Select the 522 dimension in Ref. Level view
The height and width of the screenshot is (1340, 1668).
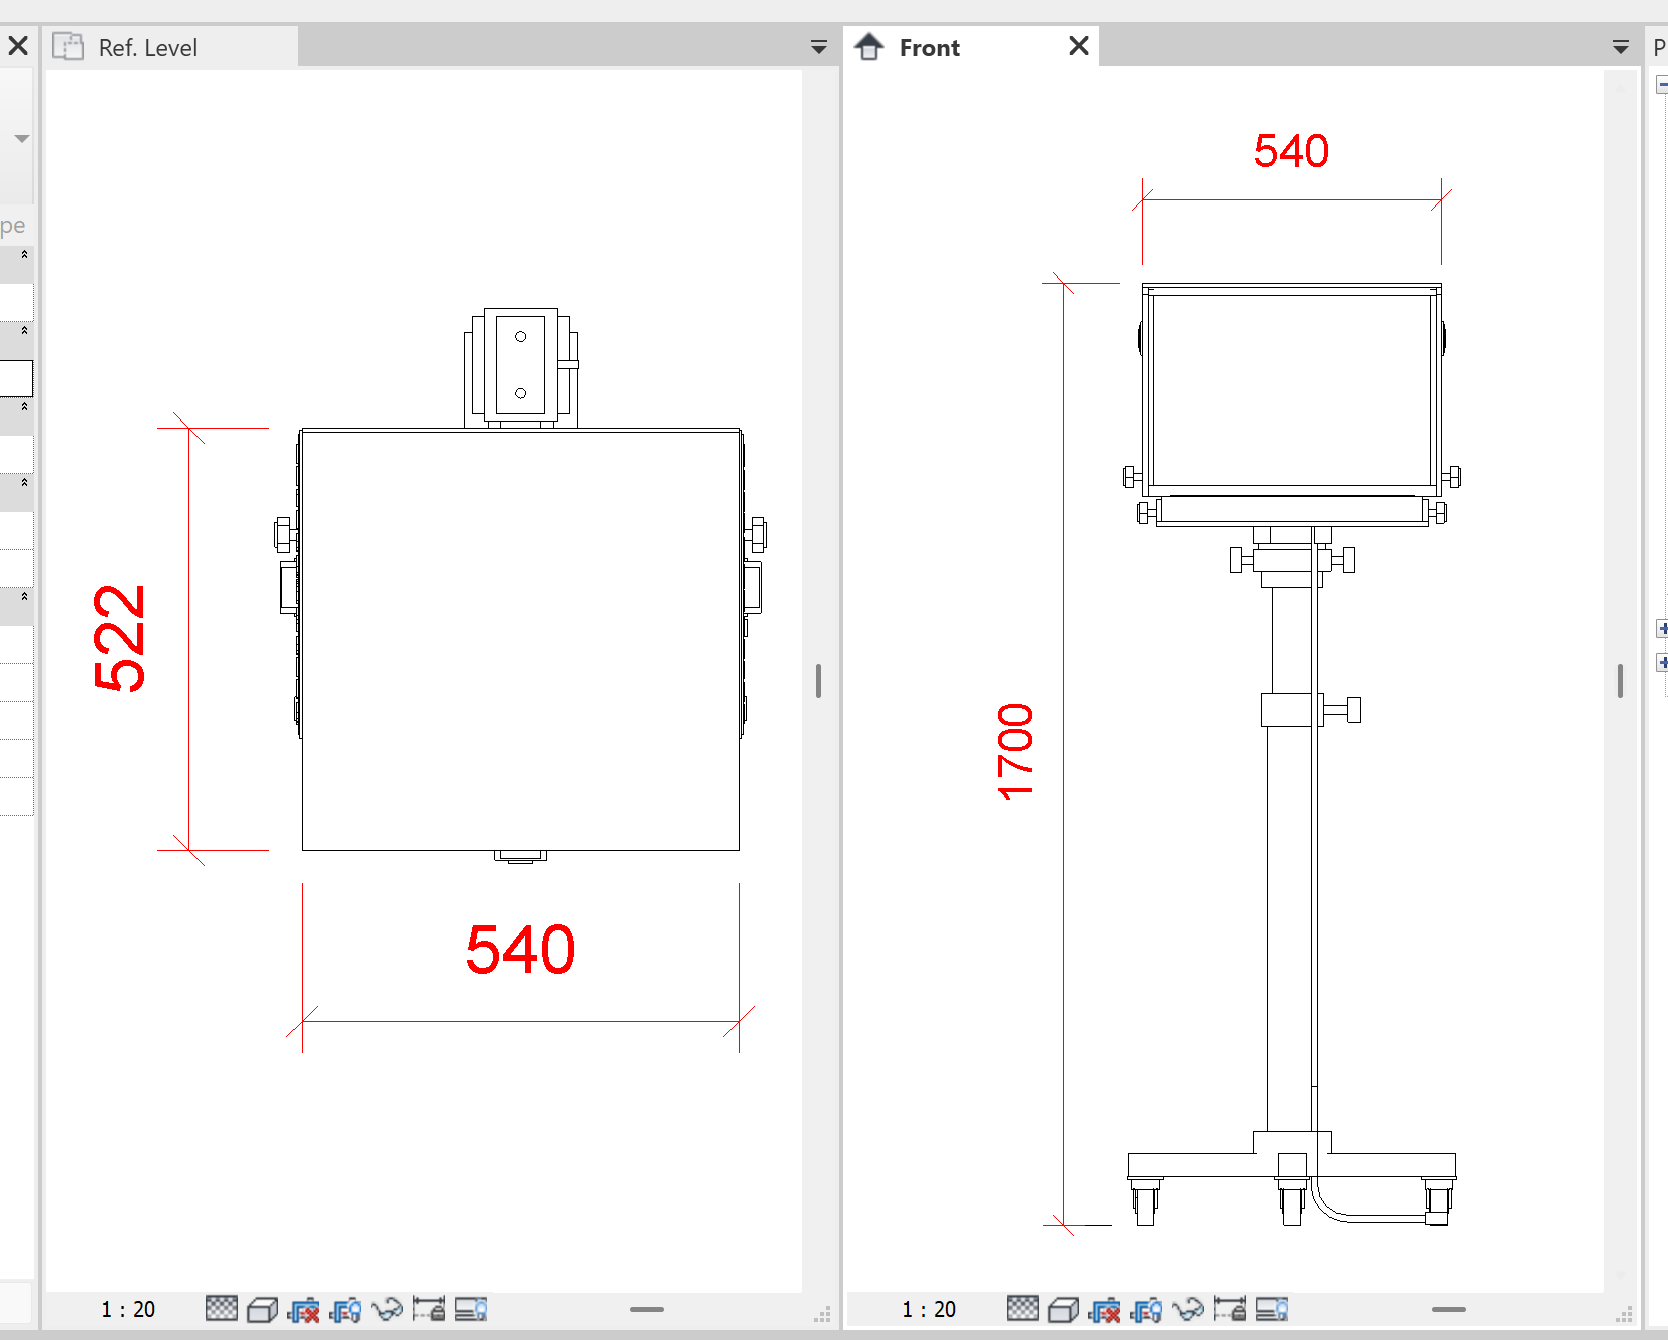[119, 639]
